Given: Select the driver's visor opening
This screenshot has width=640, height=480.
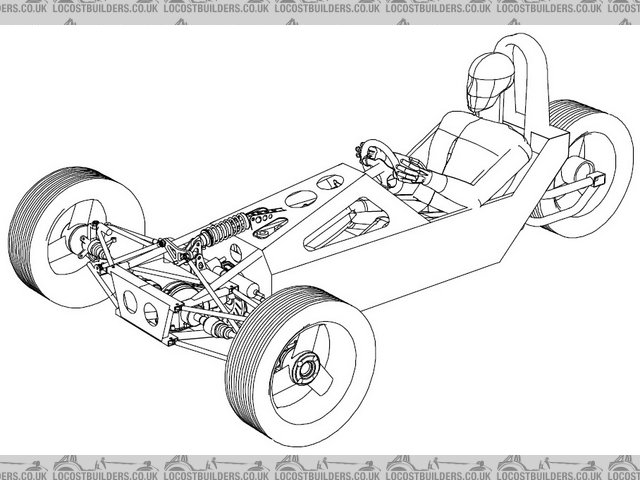Looking at the screenshot, I should [480, 84].
